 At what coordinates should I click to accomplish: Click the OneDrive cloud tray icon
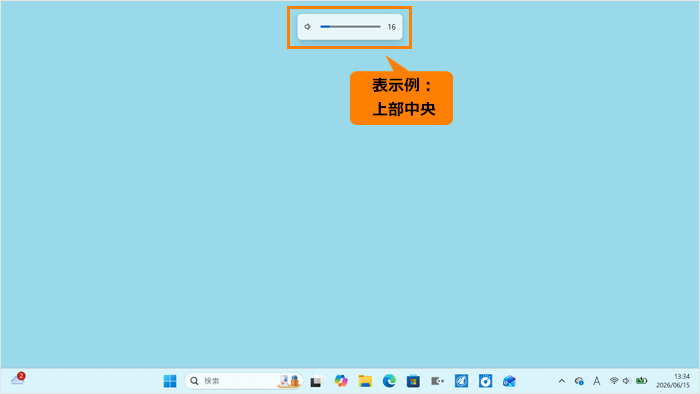tap(579, 381)
